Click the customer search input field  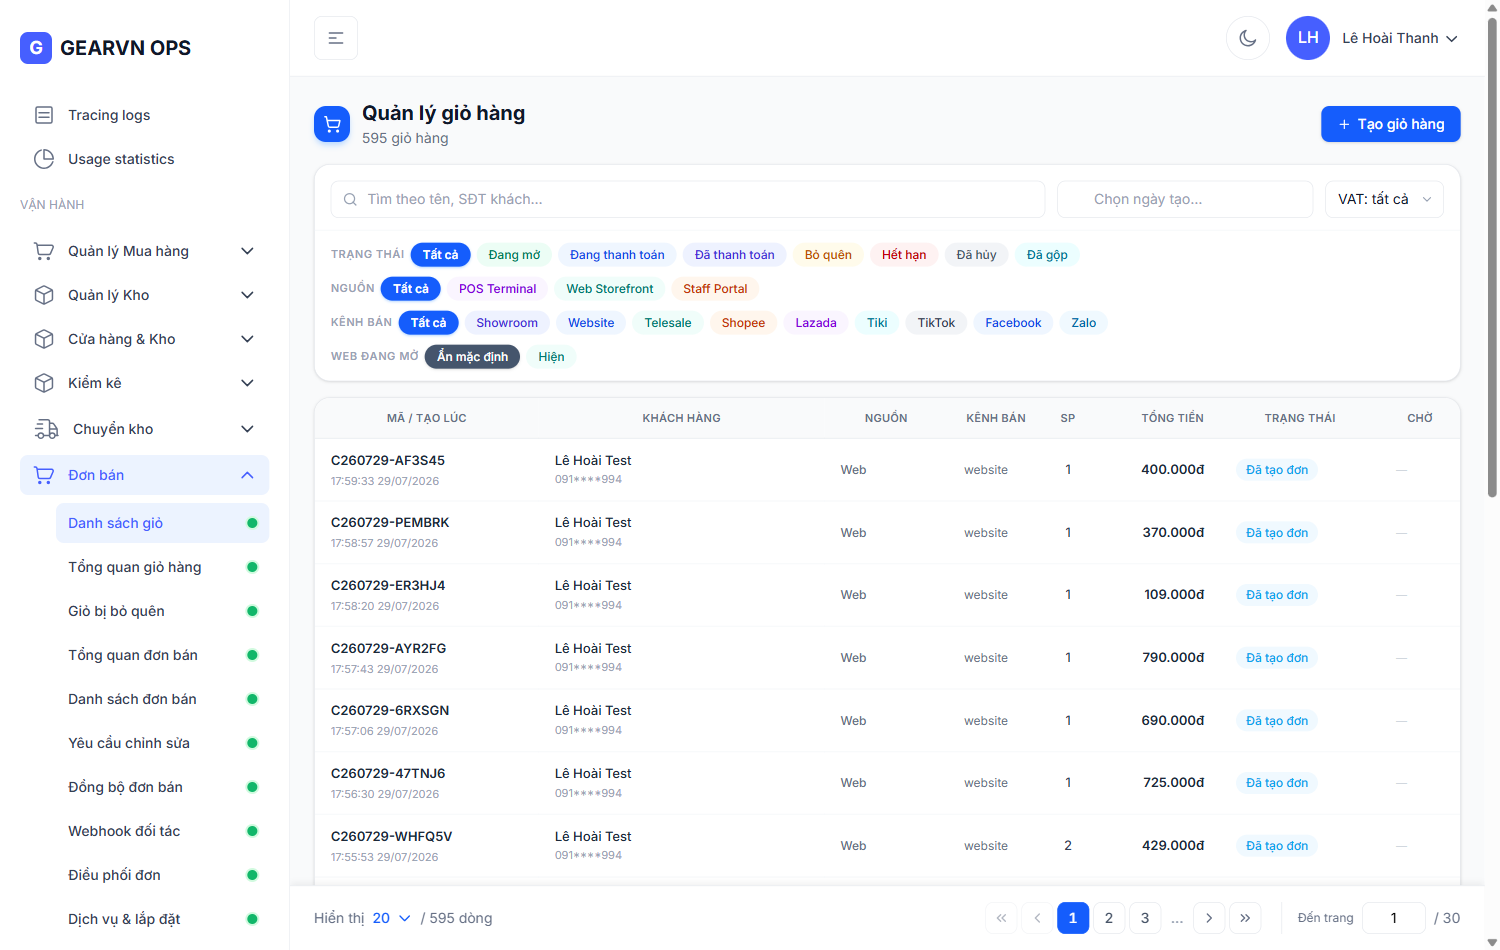(688, 199)
